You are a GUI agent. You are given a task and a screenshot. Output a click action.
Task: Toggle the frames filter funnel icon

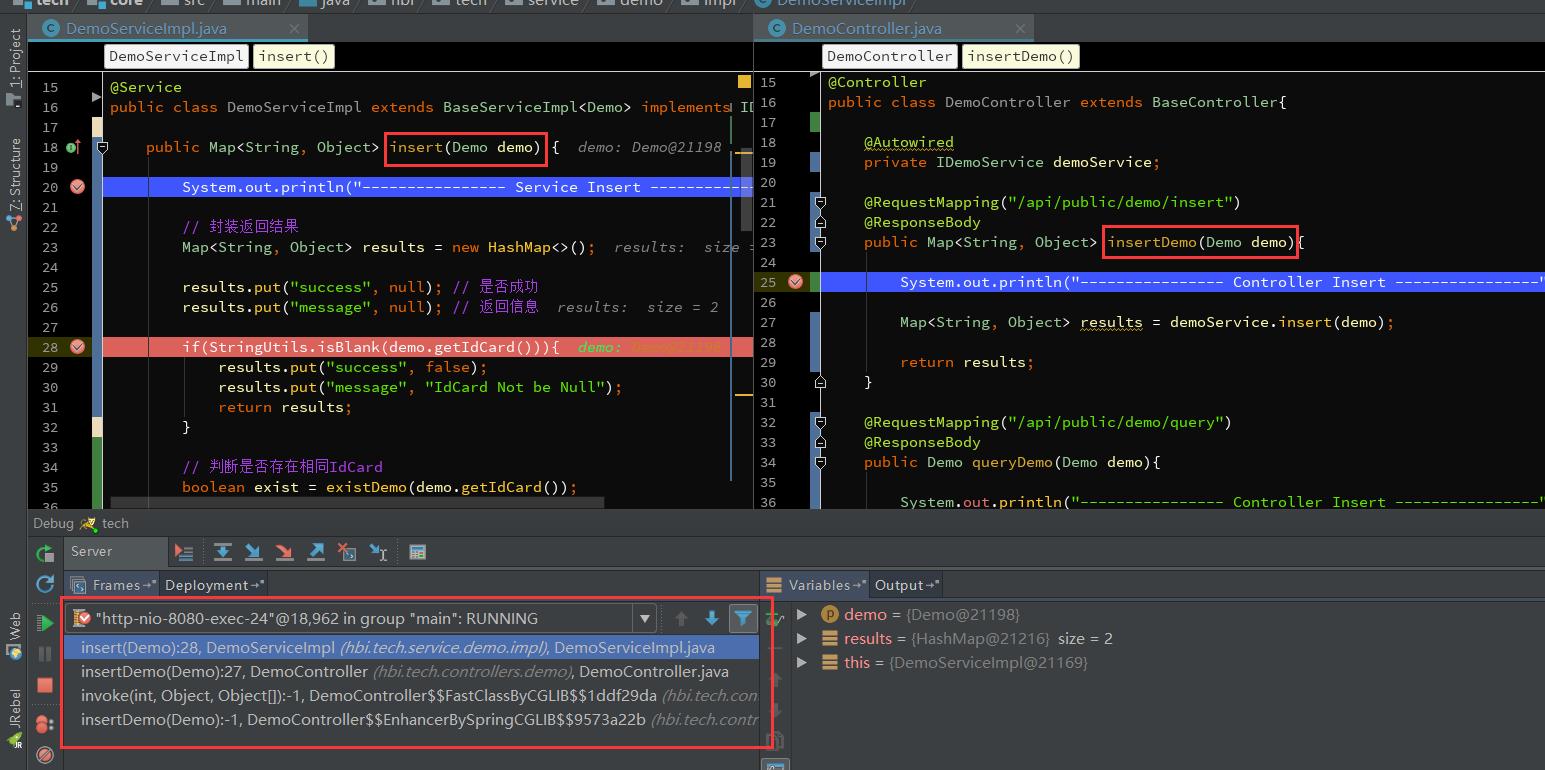click(743, 618)
